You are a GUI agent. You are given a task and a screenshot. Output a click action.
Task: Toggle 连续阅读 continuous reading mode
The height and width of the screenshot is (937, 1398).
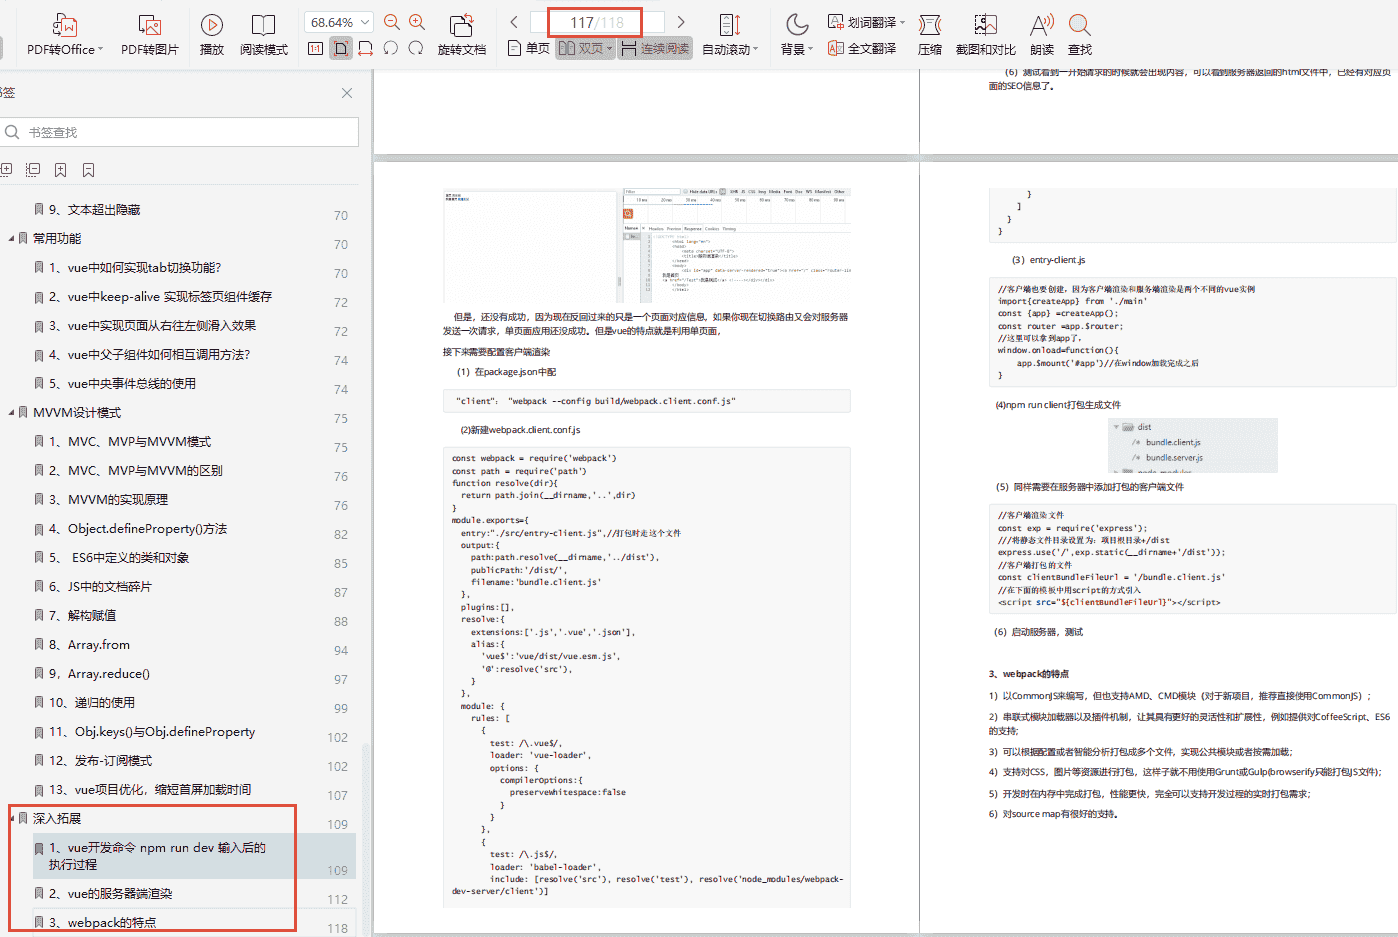(x=655, y=48)
